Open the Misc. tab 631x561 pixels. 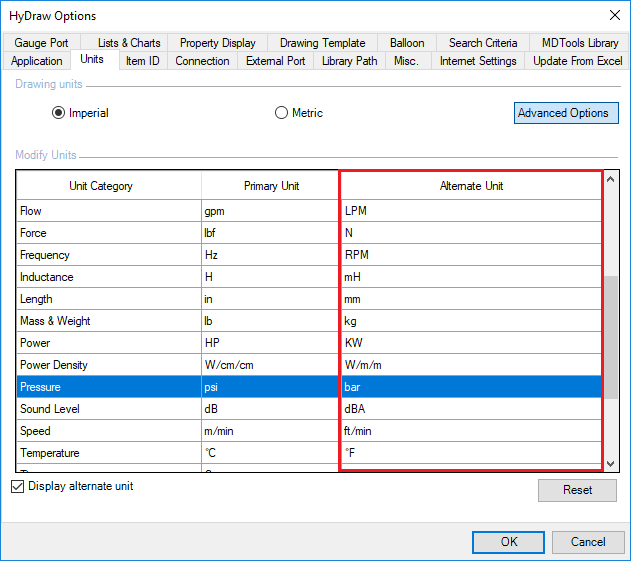[406, 61]
